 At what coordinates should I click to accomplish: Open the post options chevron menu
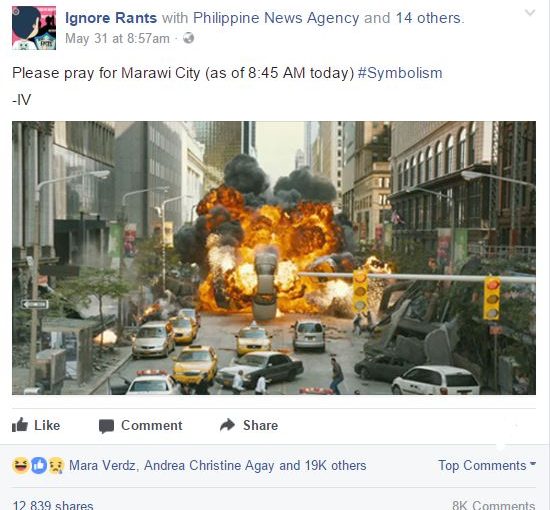tap(530, 13)
